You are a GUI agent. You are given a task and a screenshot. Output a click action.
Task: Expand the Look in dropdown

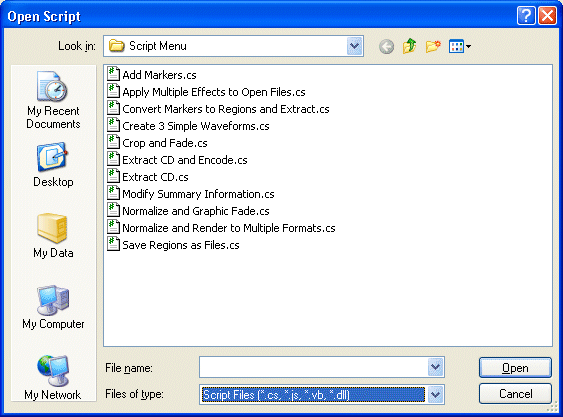[354, 46]
